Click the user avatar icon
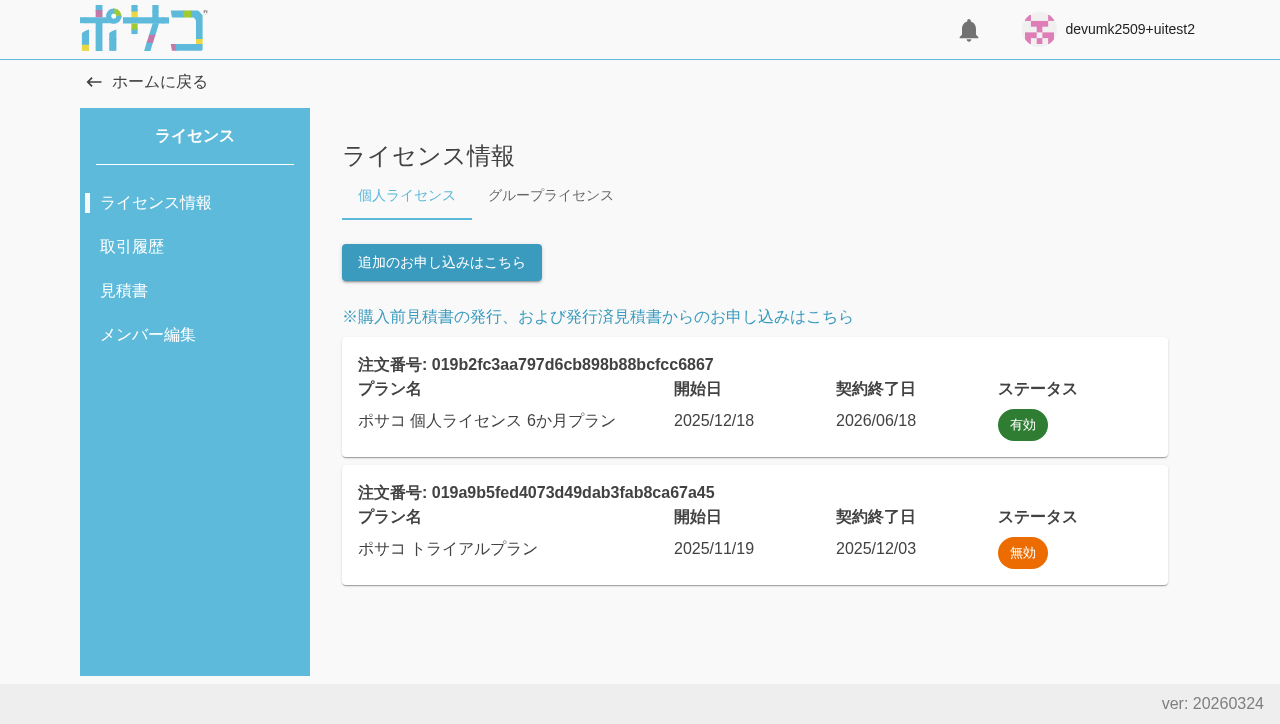1280x724 pixels. [1039, 29]
